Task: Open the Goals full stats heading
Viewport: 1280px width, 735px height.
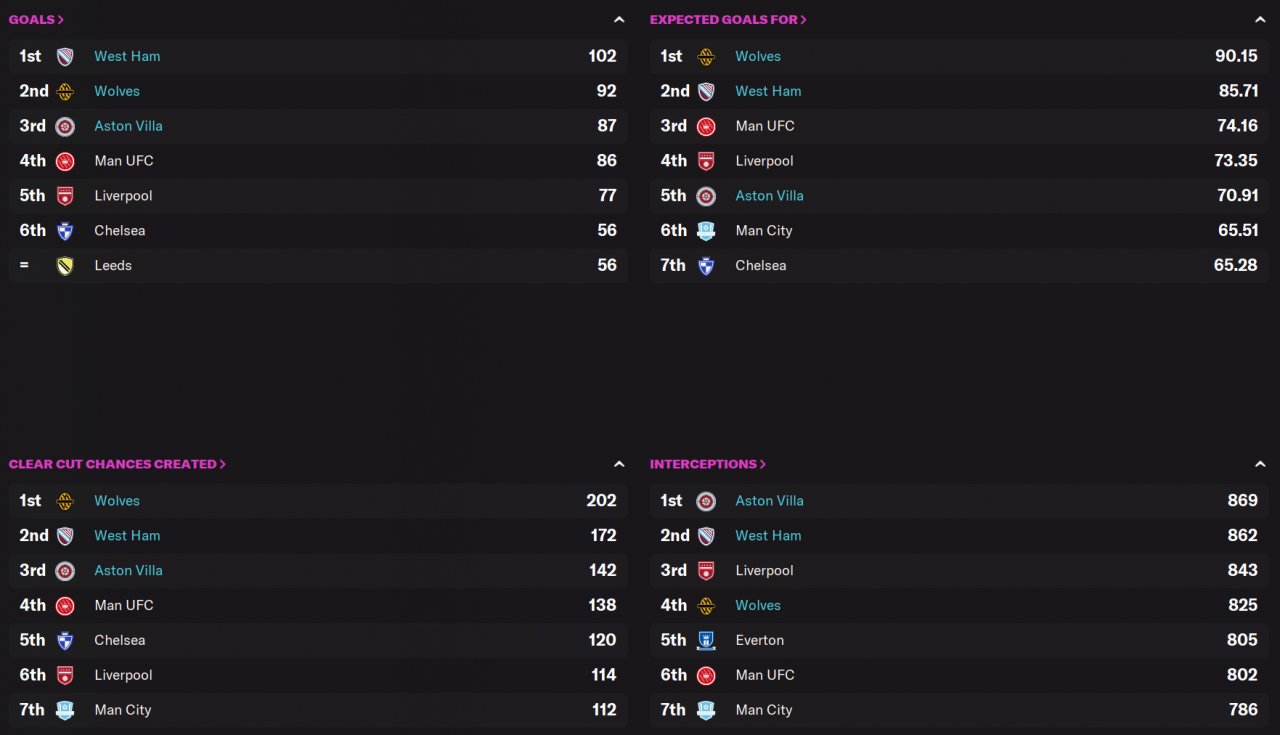Action: 36,20
